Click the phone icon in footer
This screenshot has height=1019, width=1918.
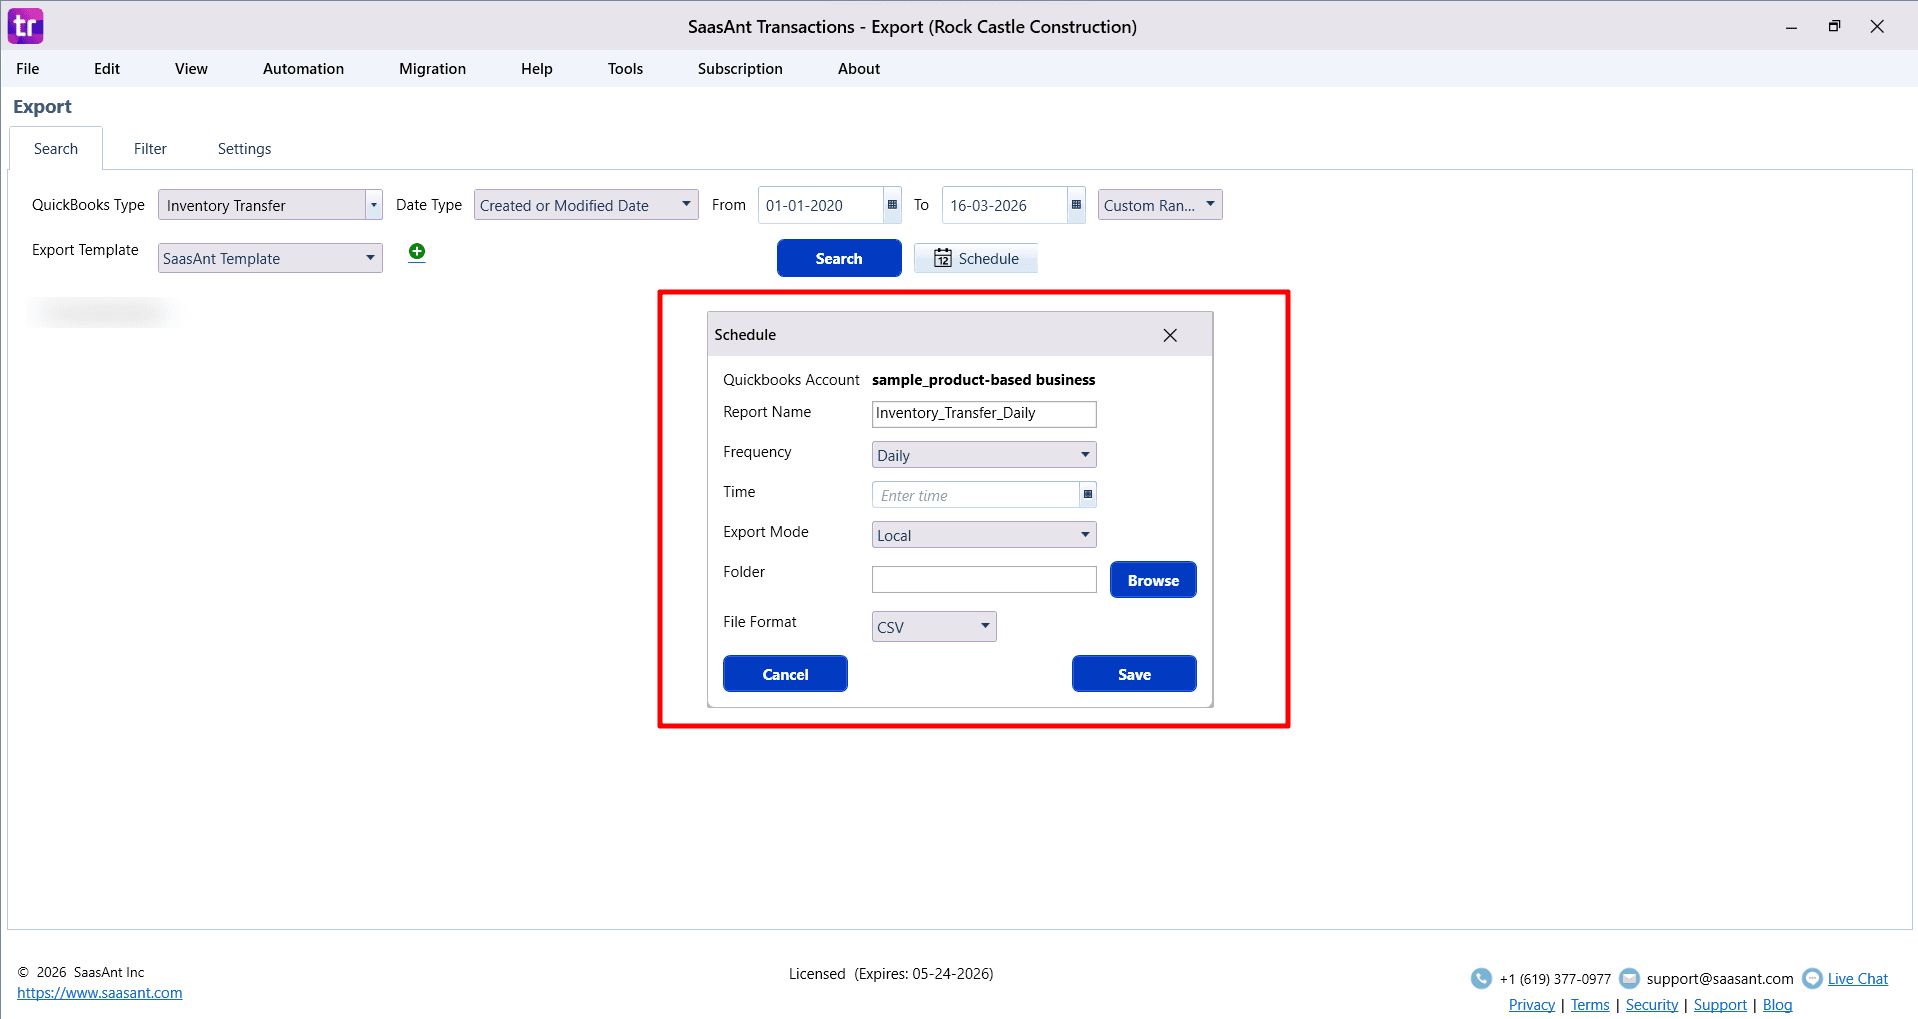click(x=1481, y=978)
